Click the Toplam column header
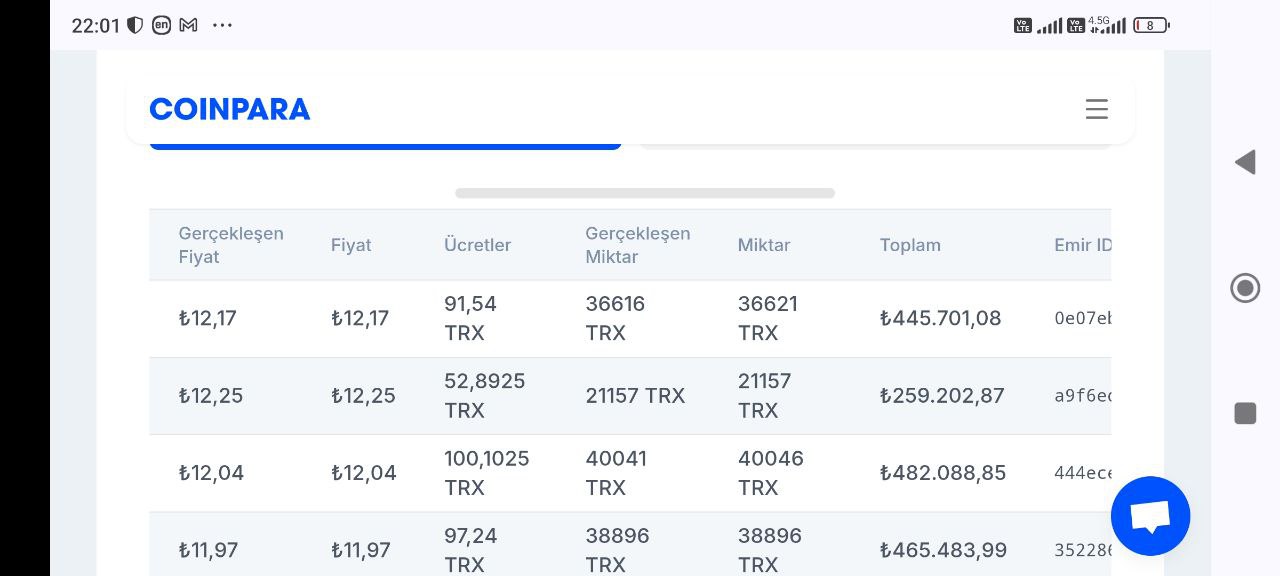1280x576 pixels. tap(910, 245)
